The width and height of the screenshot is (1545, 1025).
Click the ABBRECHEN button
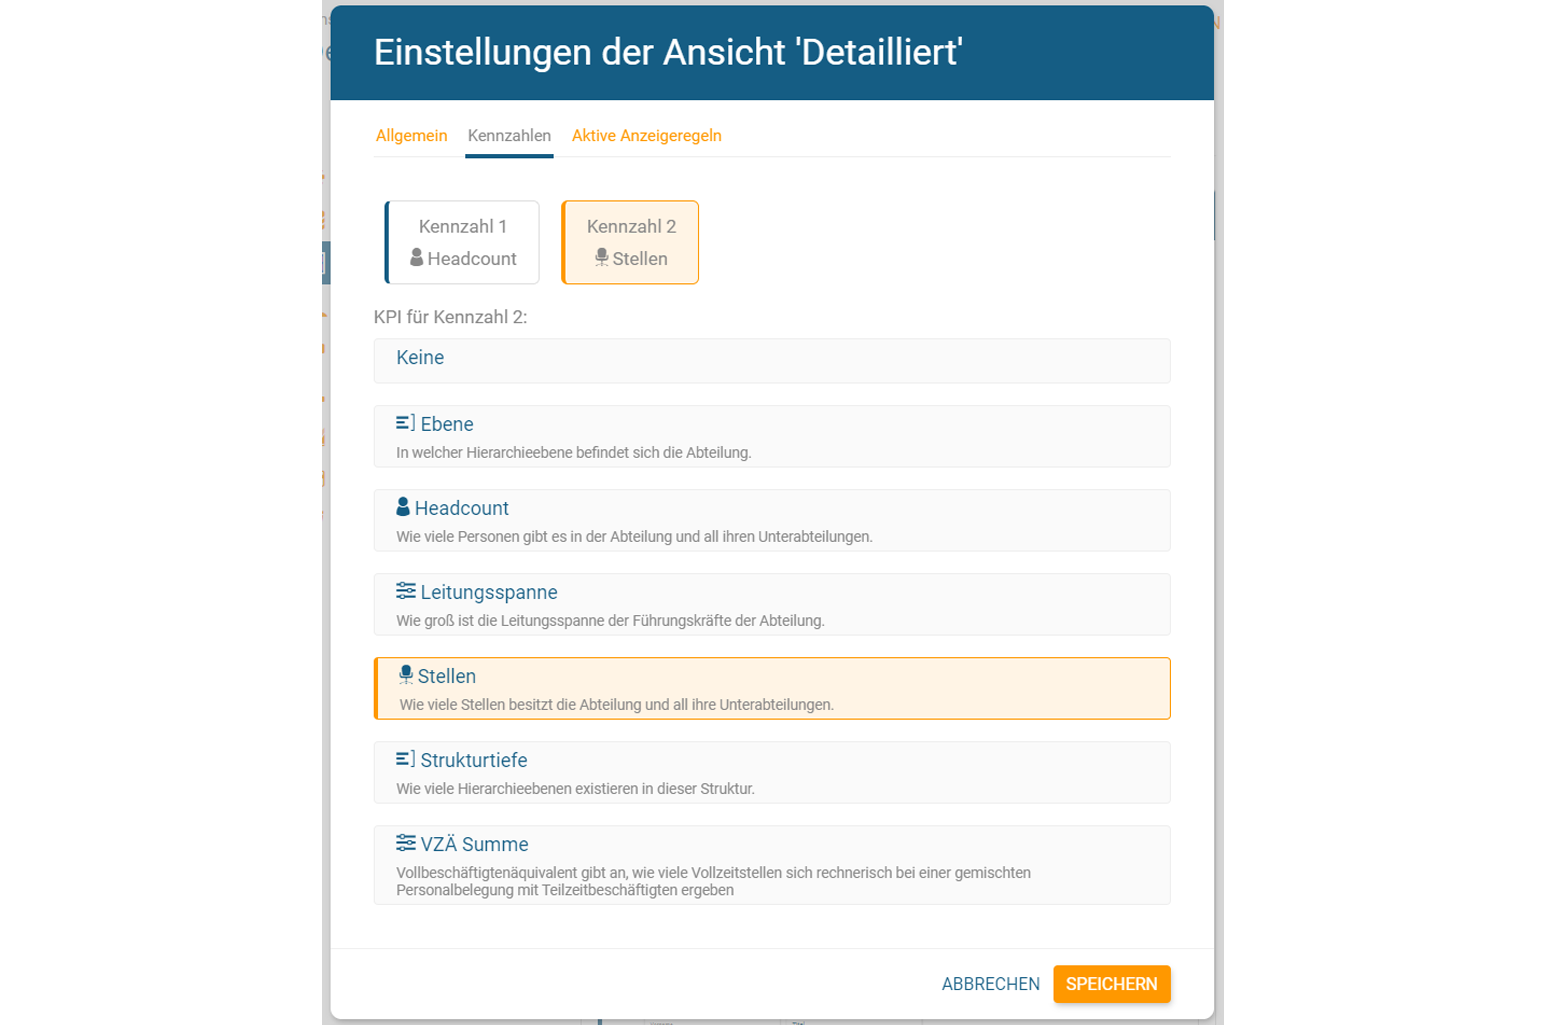pos(990,984)
